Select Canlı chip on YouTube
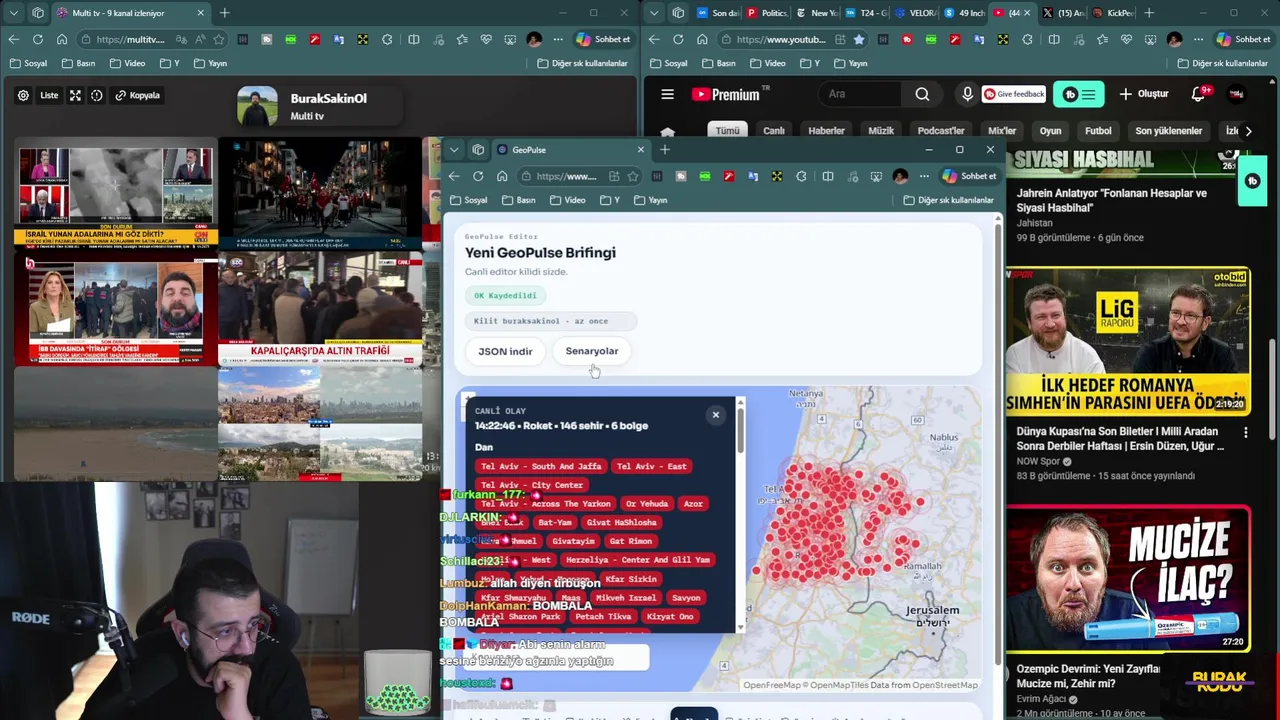The height and width of the screenshot is (720, 1280). (774, 131)
